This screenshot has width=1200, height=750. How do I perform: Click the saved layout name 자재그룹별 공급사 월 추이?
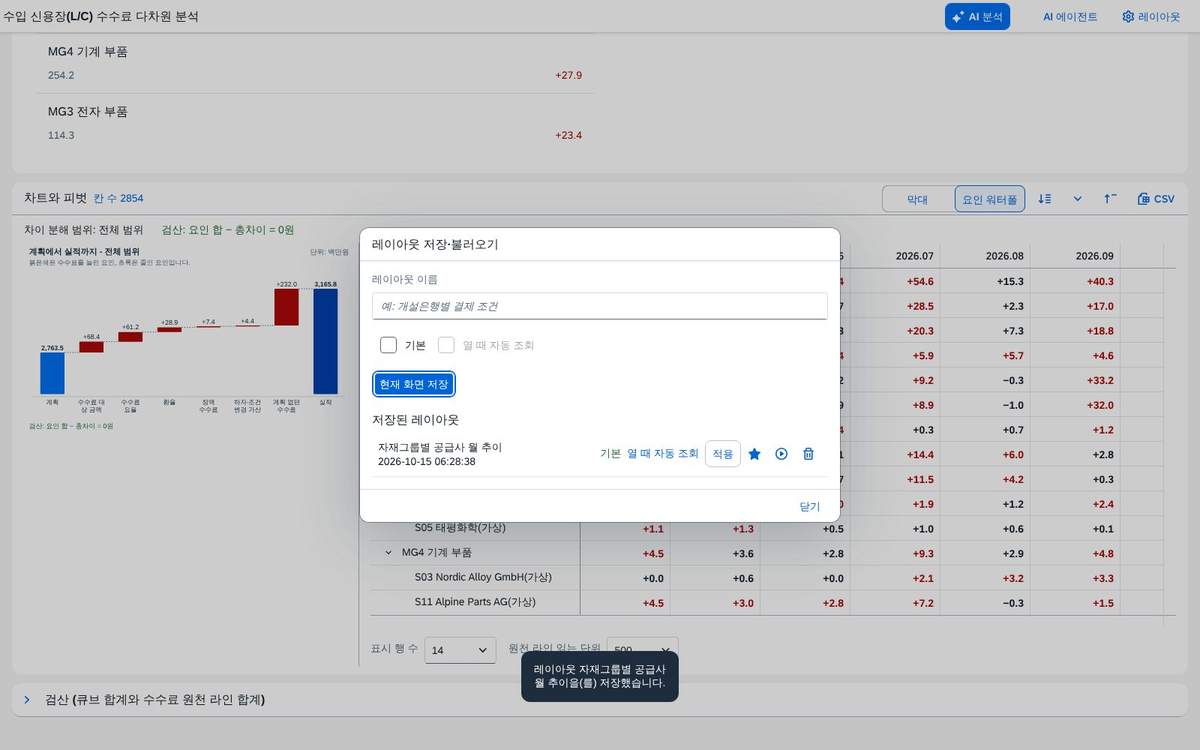[440, 447]
